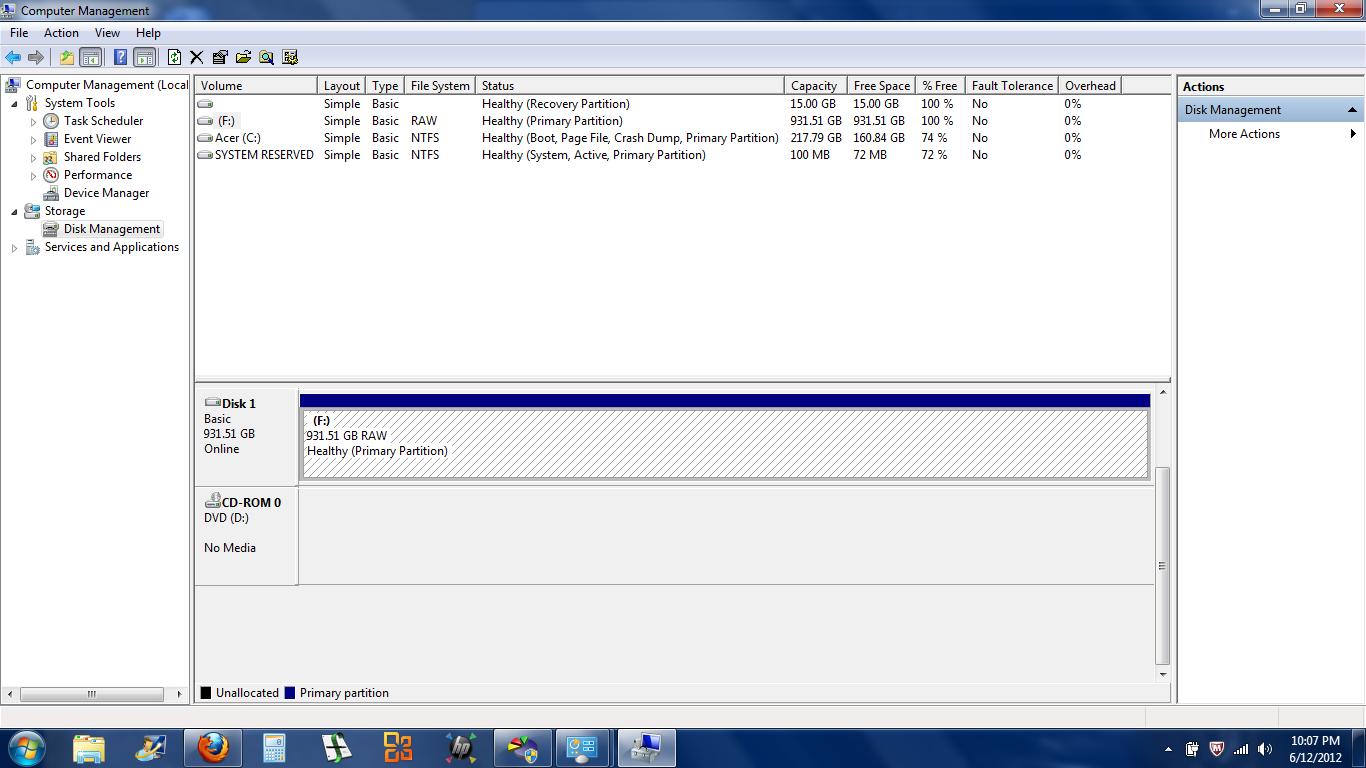The height and width of the screenshot is (768, 1366).
Task: Sort by the Volume column header
Action: click(256, 86)
